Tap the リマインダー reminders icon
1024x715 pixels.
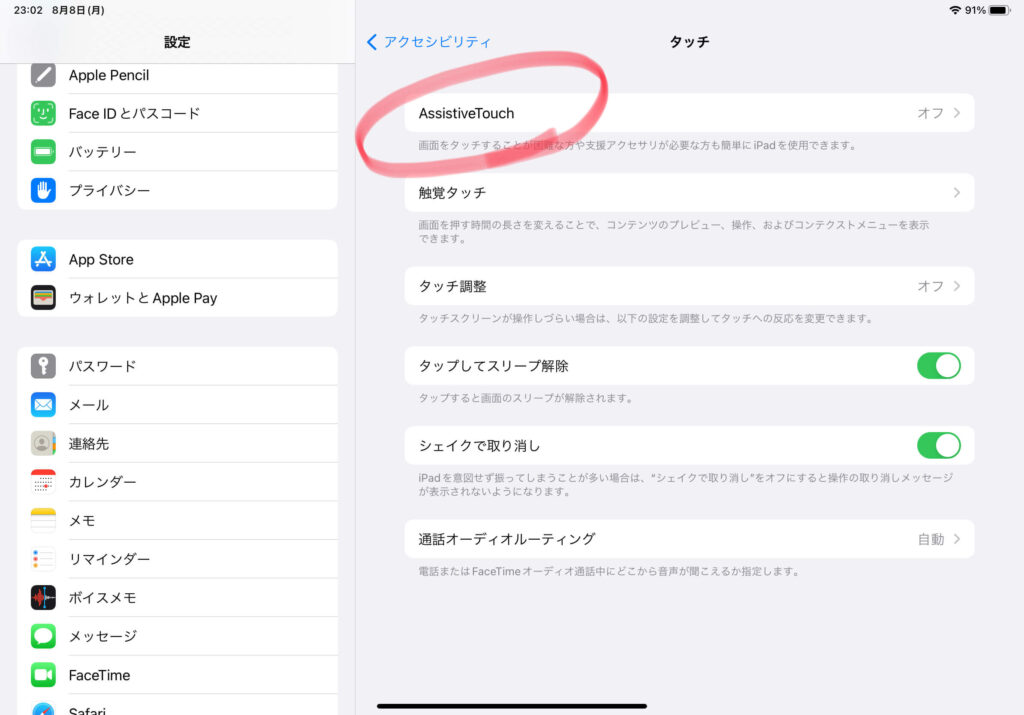(43, 559)
